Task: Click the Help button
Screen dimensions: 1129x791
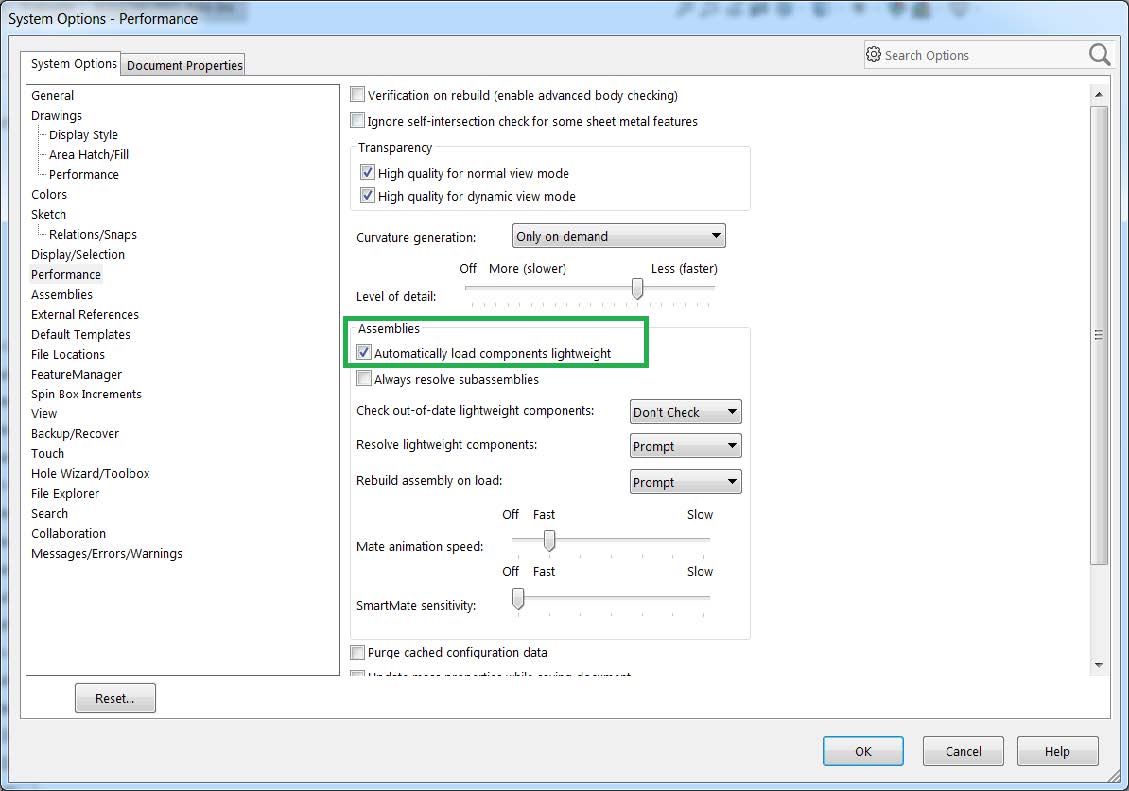Action: pos(1057,751)
